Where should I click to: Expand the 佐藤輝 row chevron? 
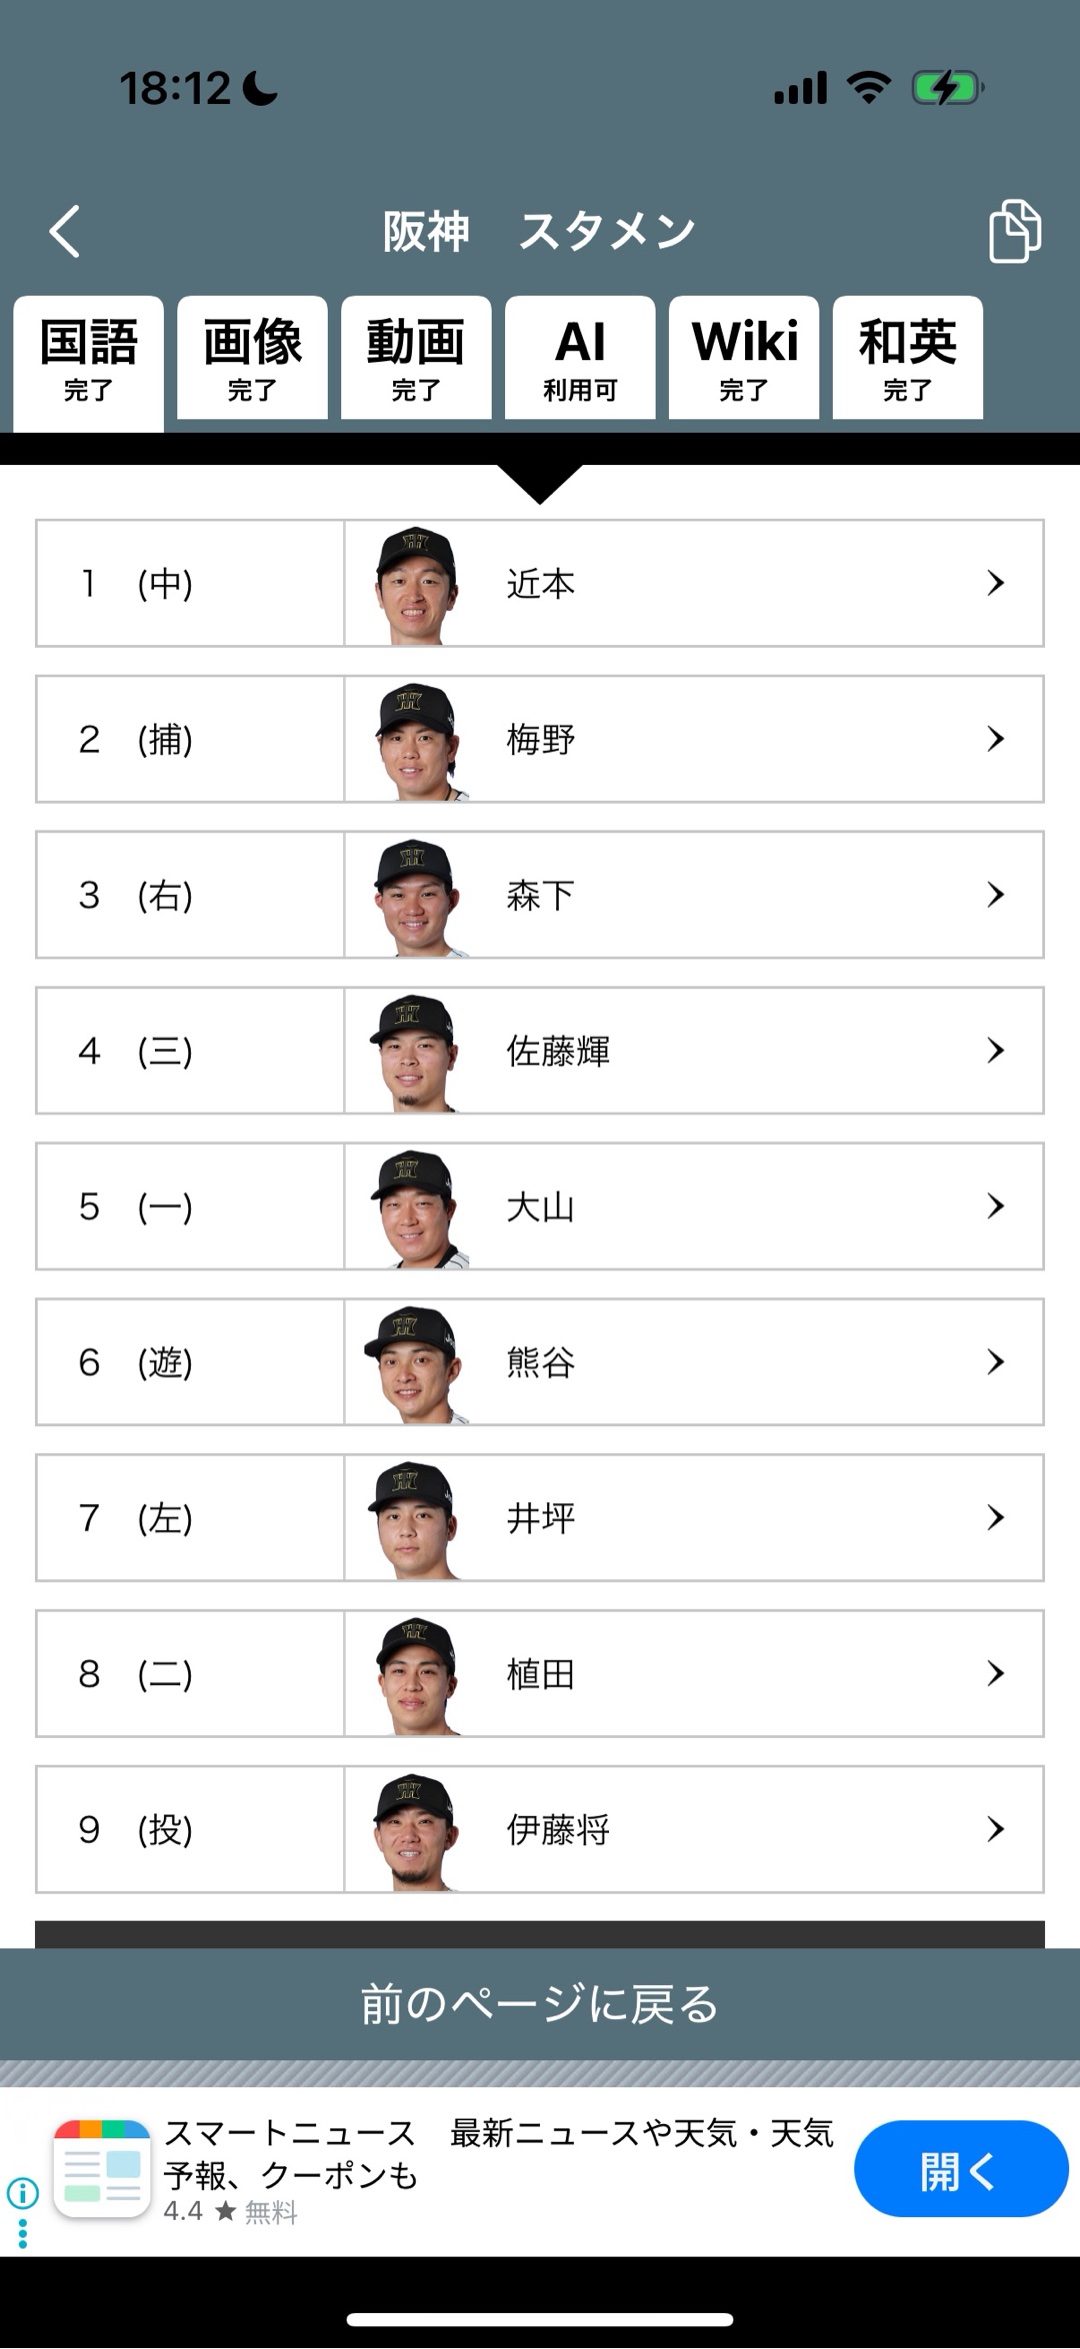(995, 1050)
